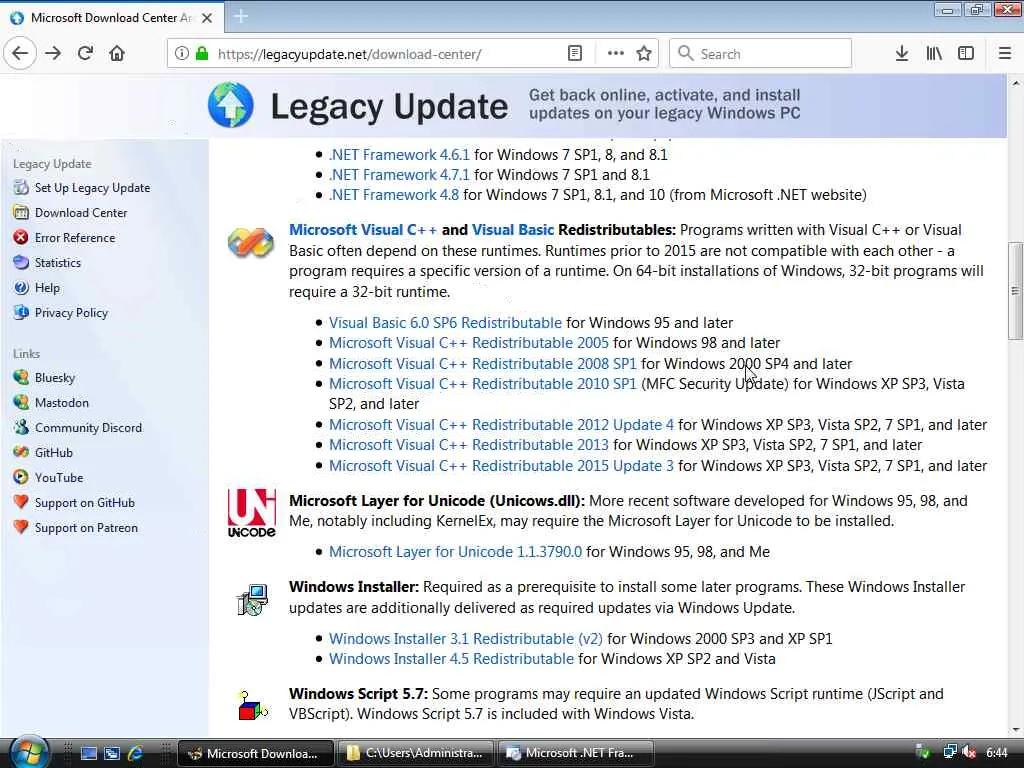Show the sidebars toggle
This screenshot has height=768, width=1024.
click(x=966, y=54)
